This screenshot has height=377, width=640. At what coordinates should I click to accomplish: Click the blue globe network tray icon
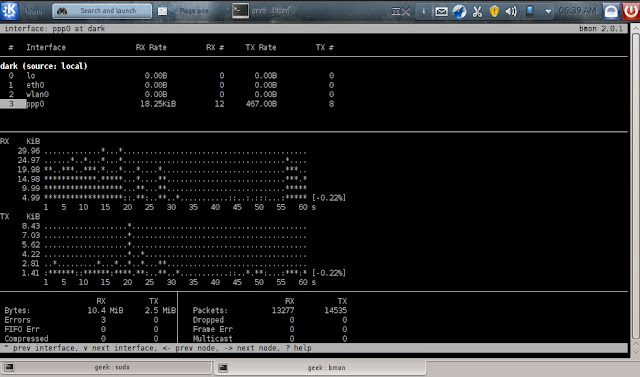(459, 11)
